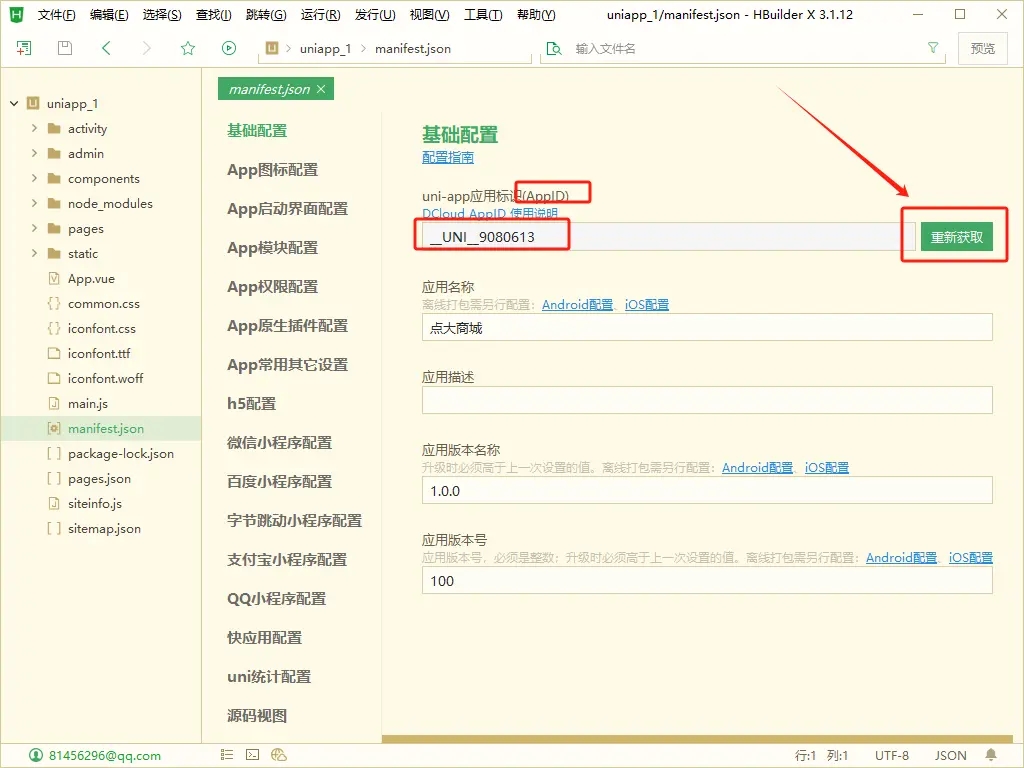Click the 应用描述 input field

(x=706, y=400)
